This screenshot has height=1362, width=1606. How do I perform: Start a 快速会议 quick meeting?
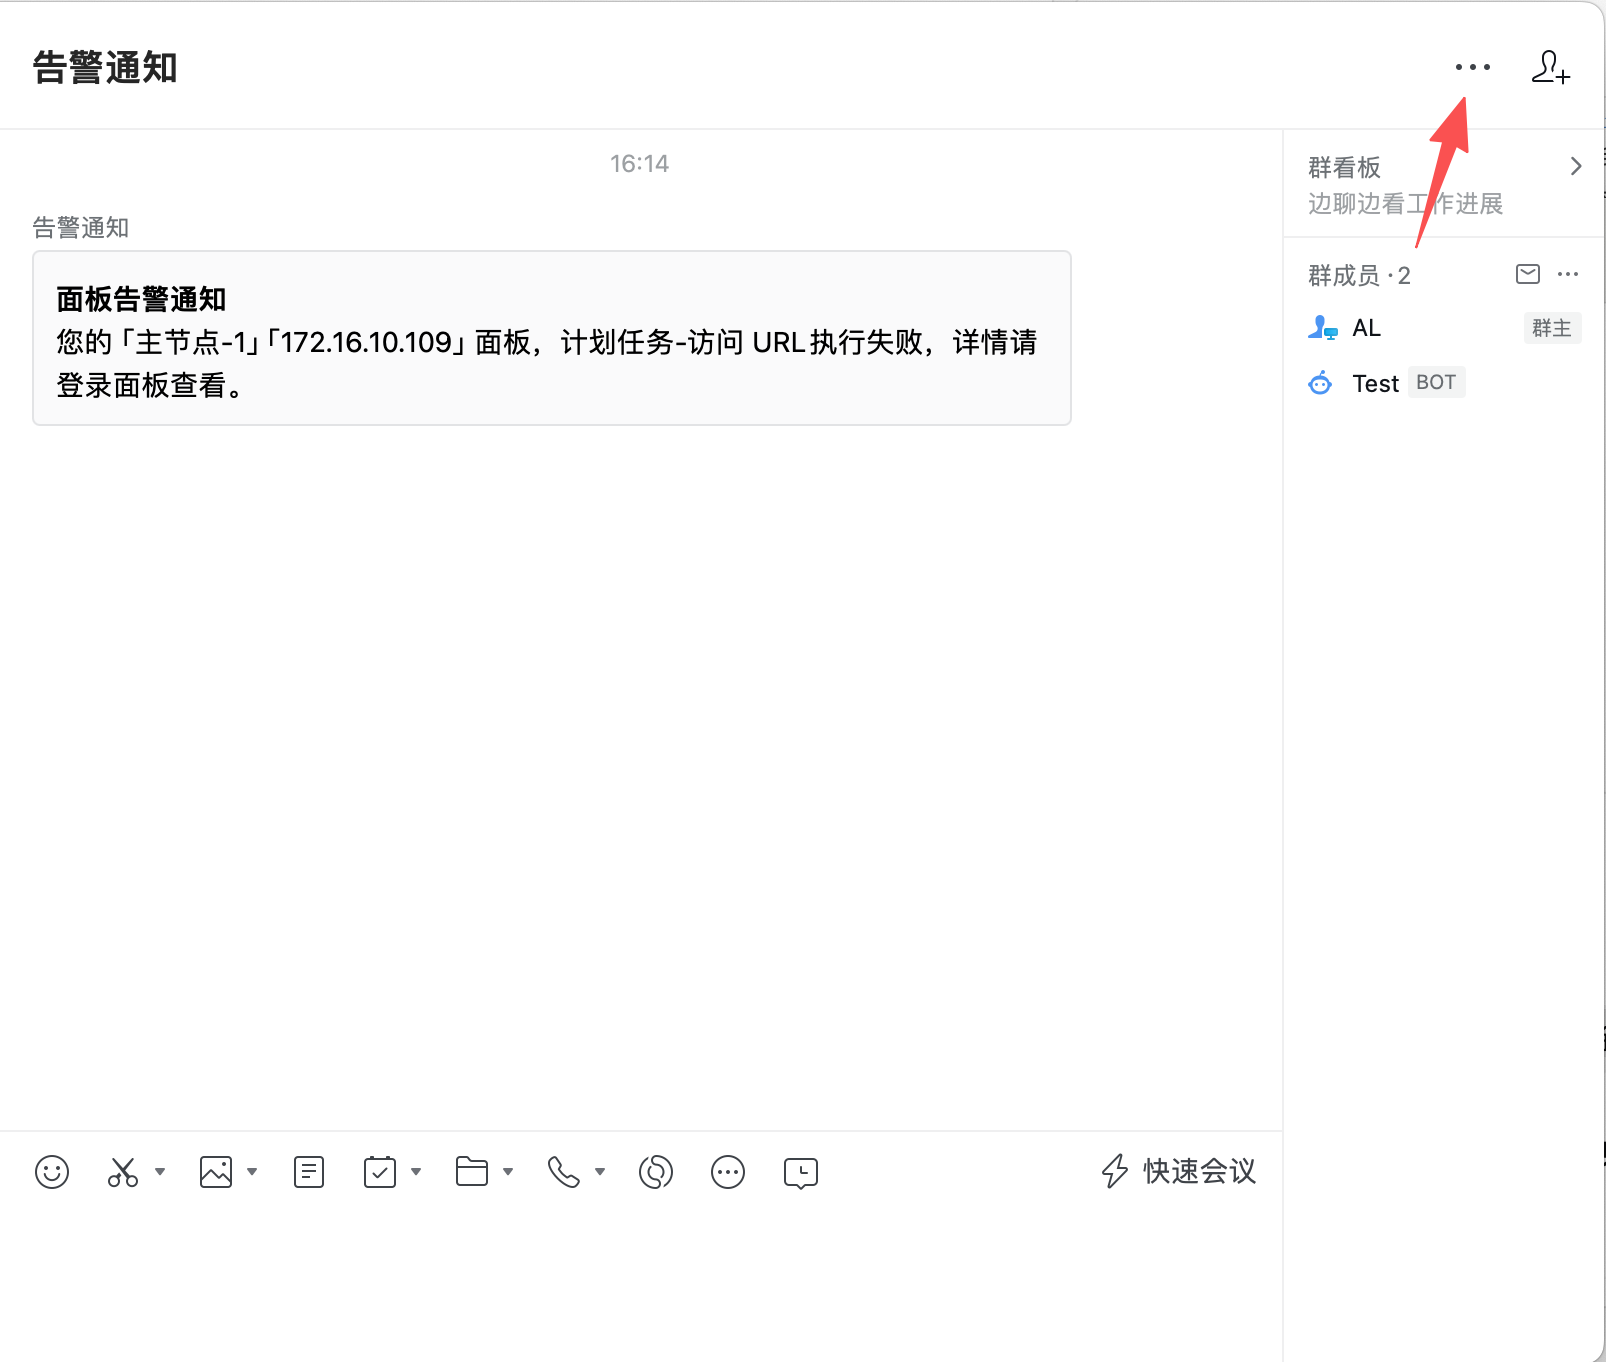[x=1179, y=1171]
